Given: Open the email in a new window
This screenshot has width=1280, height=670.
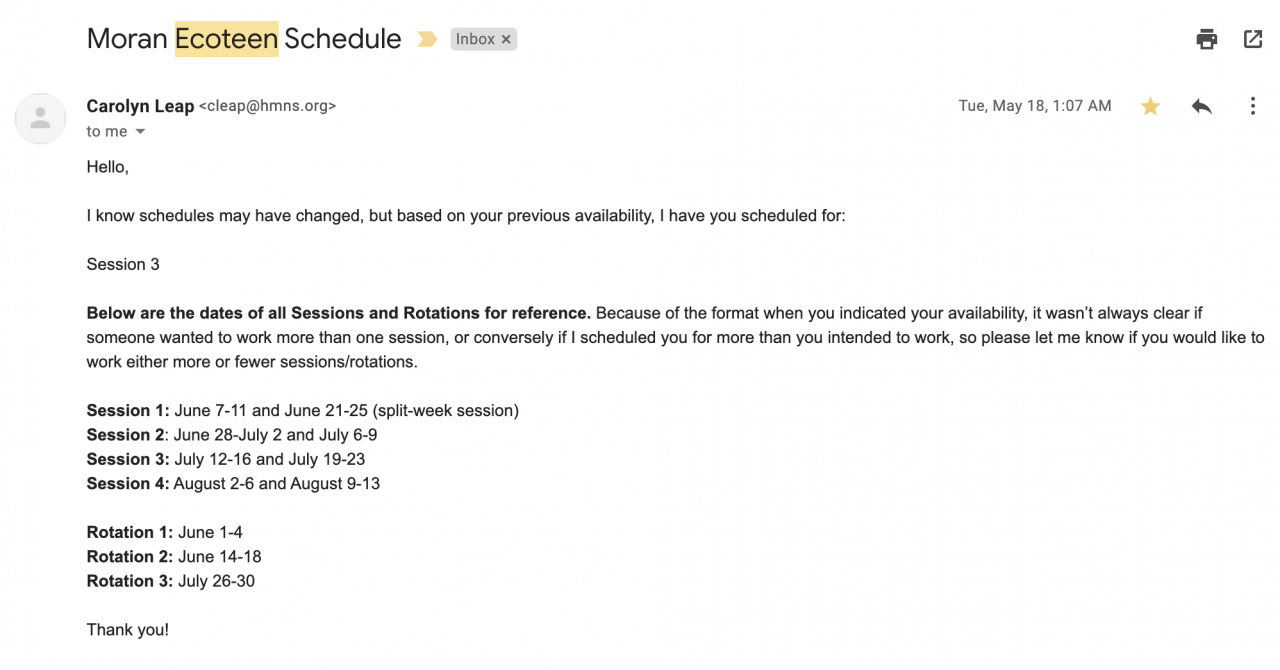Looking at the screenshot, I should pos(1253,40).
